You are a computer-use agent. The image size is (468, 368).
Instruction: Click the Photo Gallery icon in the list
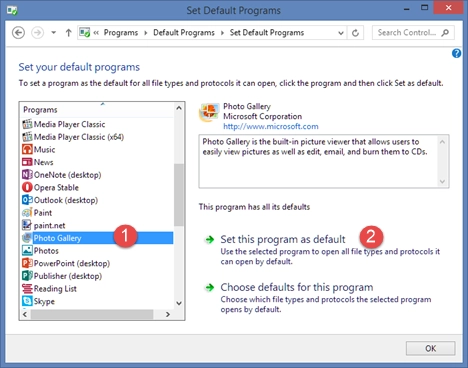tap(27, 238)
